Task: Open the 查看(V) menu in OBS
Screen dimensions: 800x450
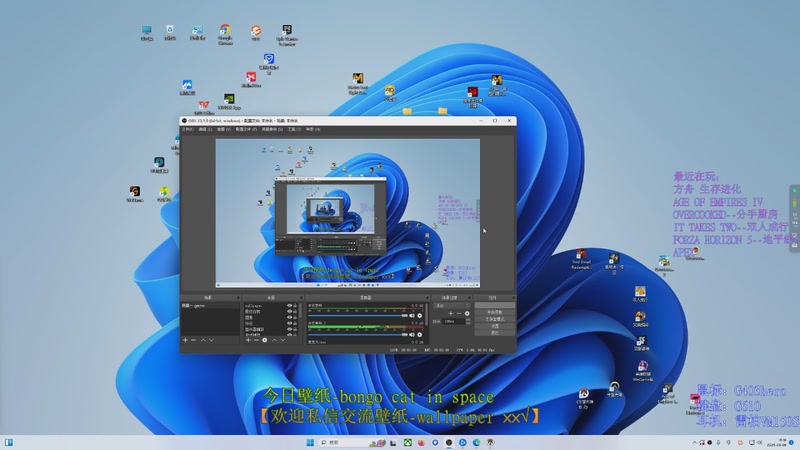Action: pyautogui.click(x=224, y=129)
